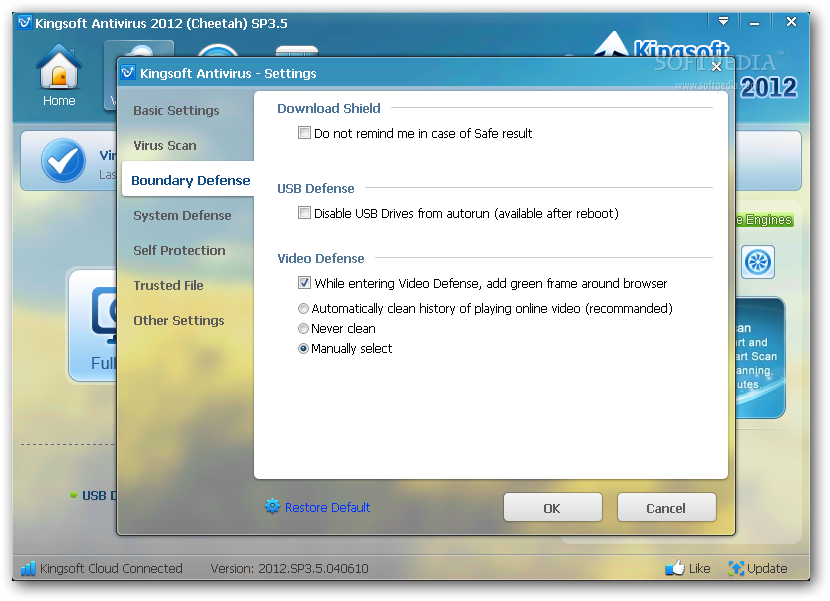Select Automatically clean history of online video

pyautogui.click(x=303, y=309)
